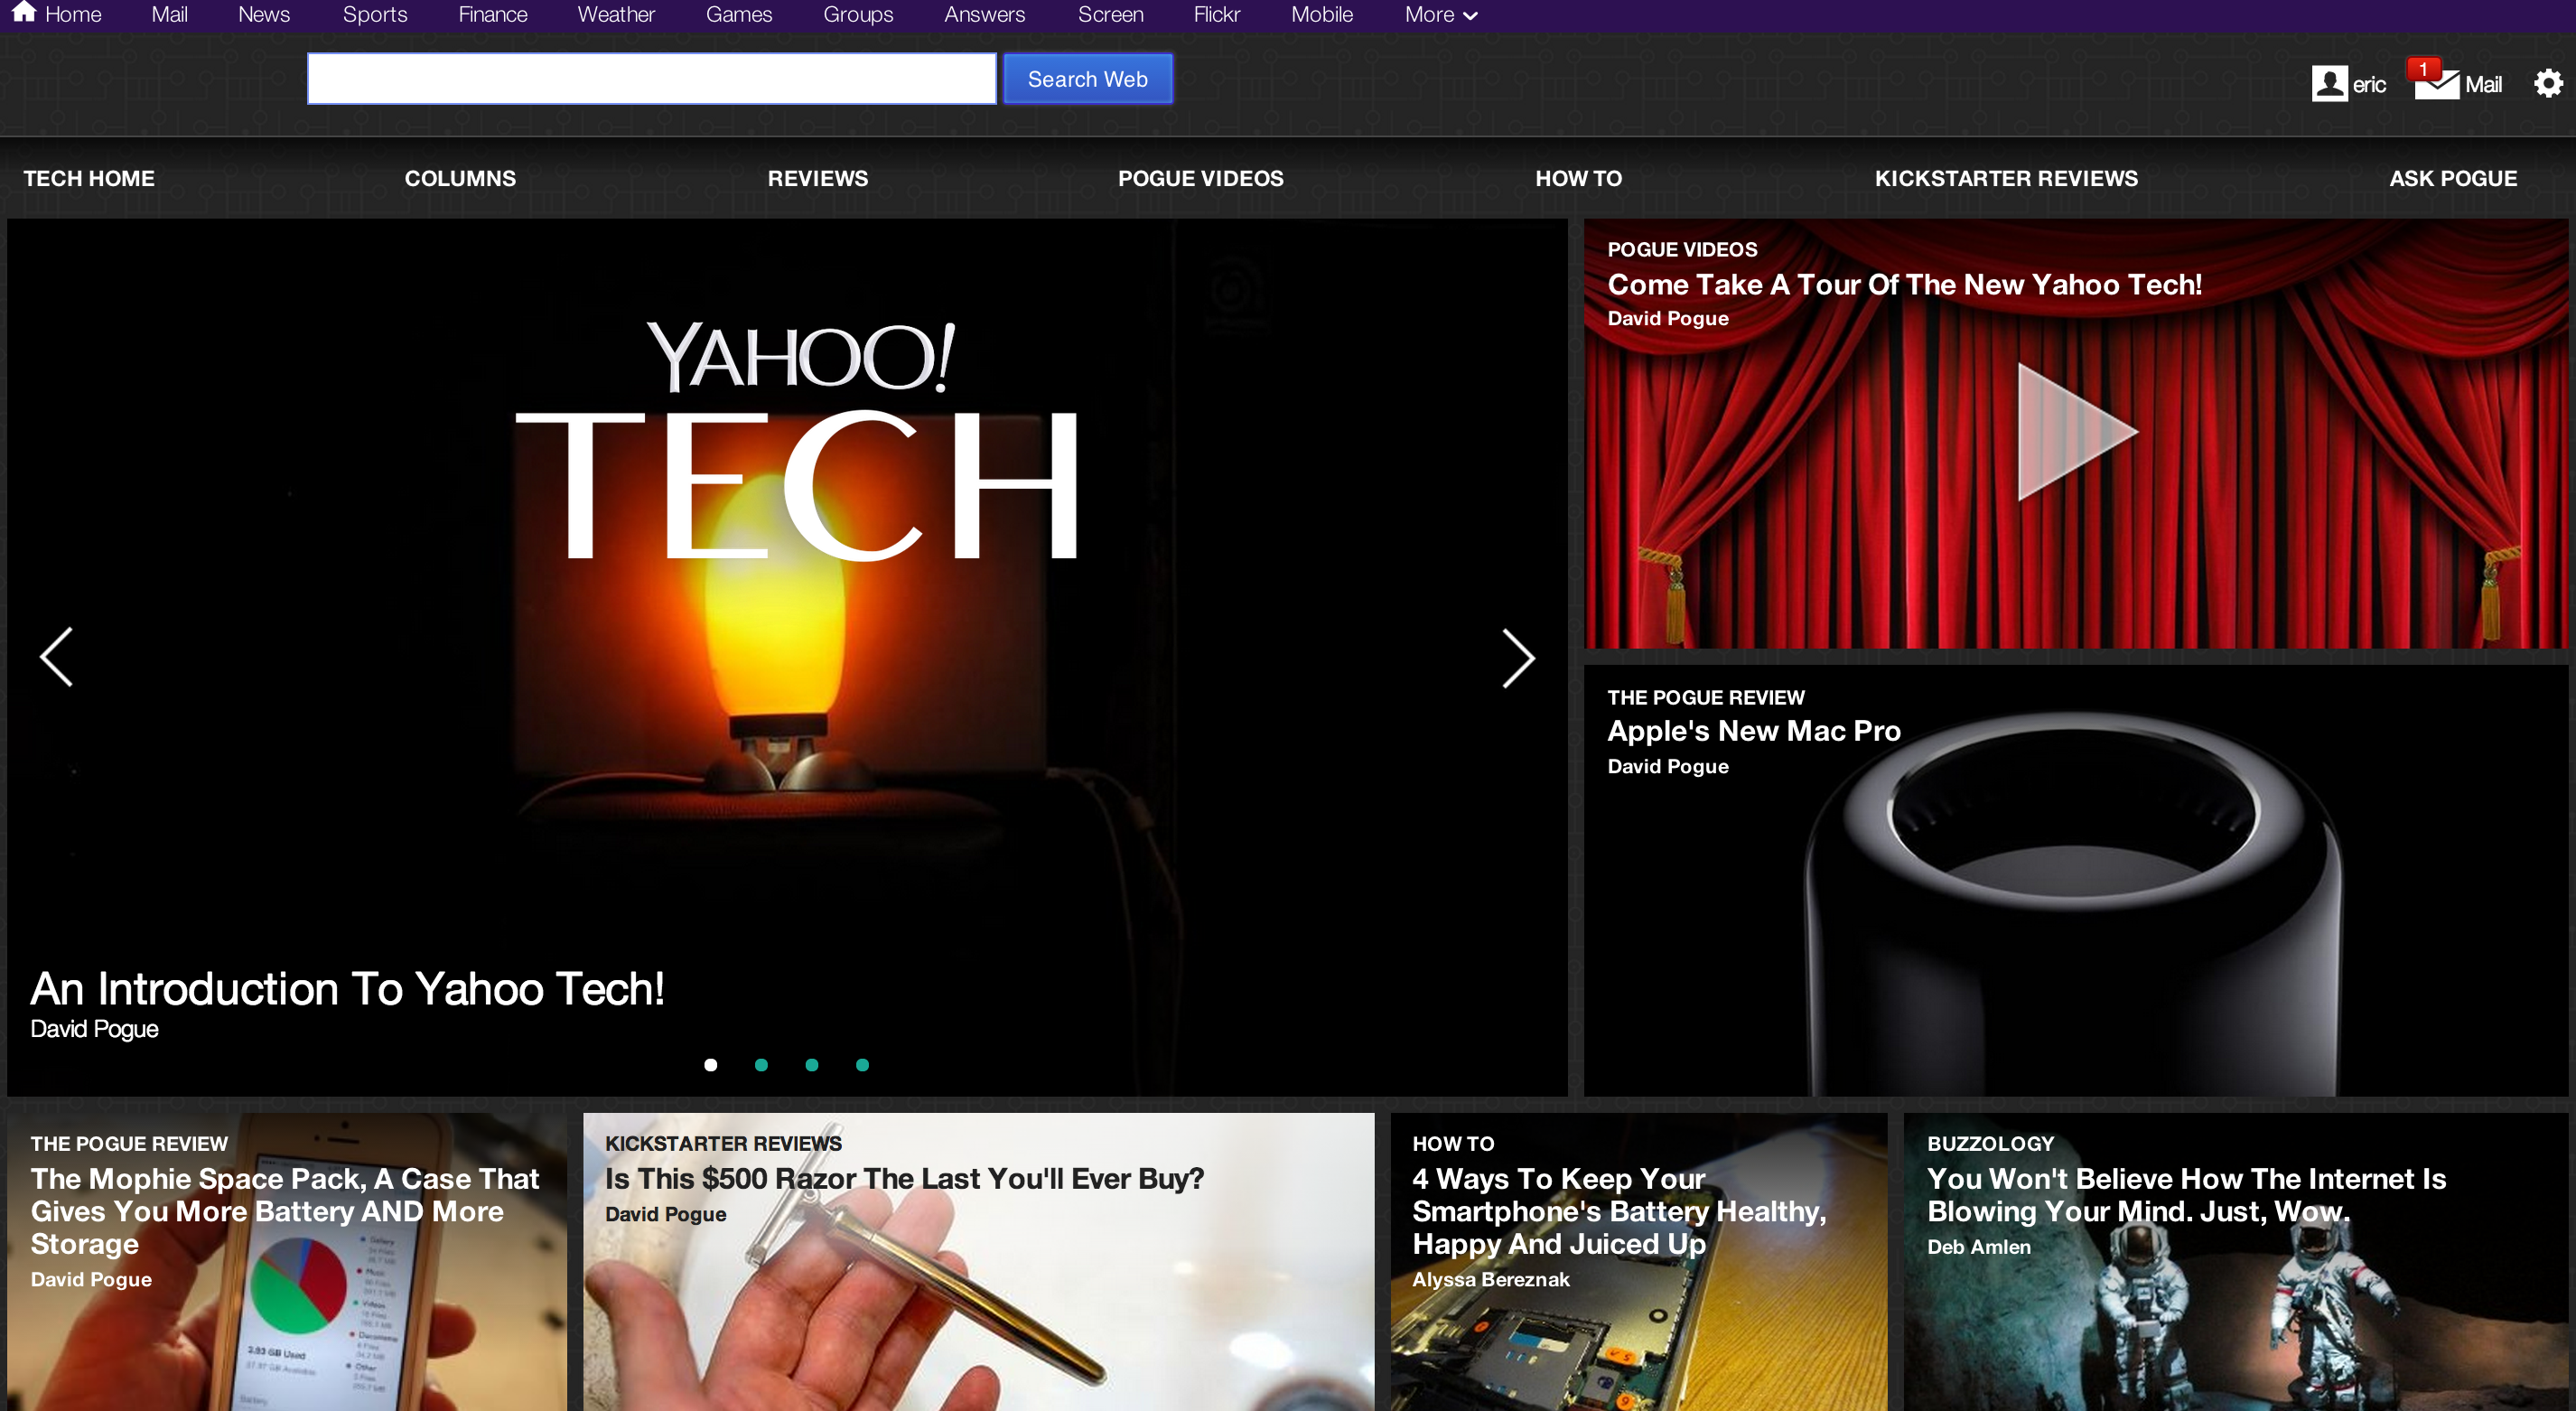Click 'BUZZOLOGY' category label

1990,1143
